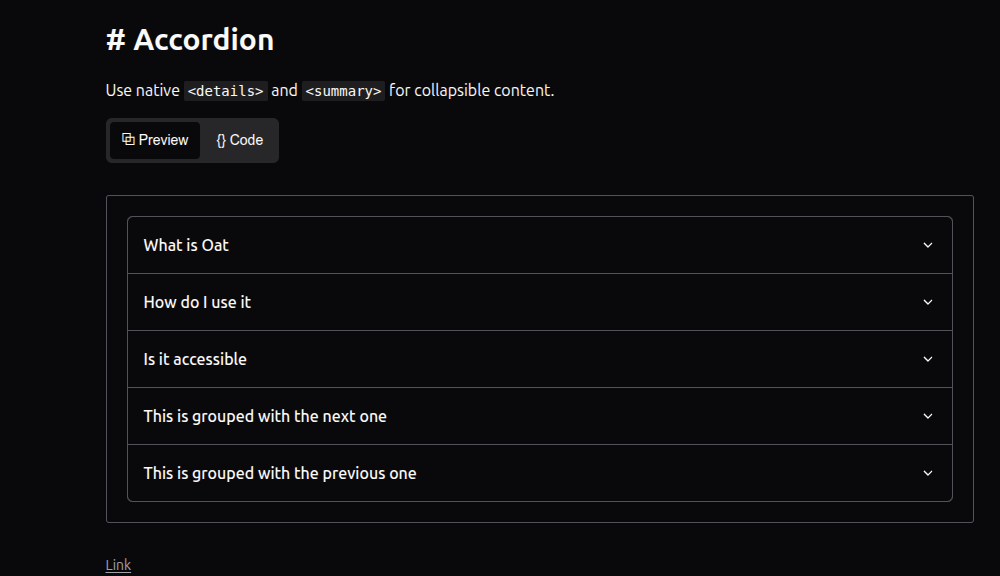Switch to the Code tab
The height and width of the screenshot is (576, 1000).
click(240, 140)
